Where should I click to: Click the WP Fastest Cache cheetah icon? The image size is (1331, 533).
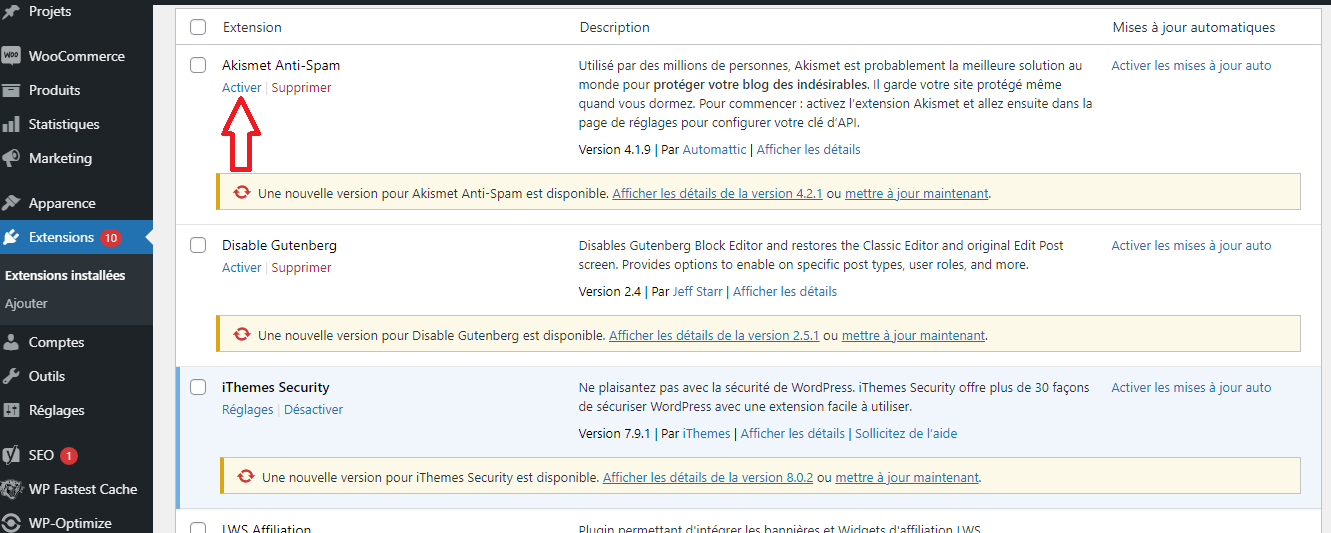pyautogui.click(x=12, y=489)
